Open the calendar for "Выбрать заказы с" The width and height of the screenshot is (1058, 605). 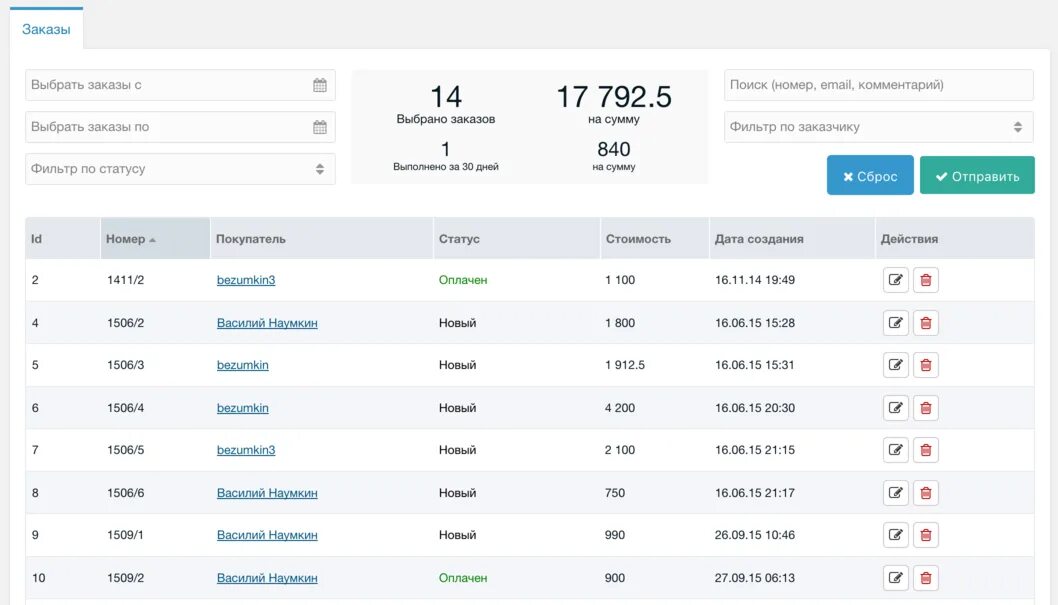pos(320,84)
